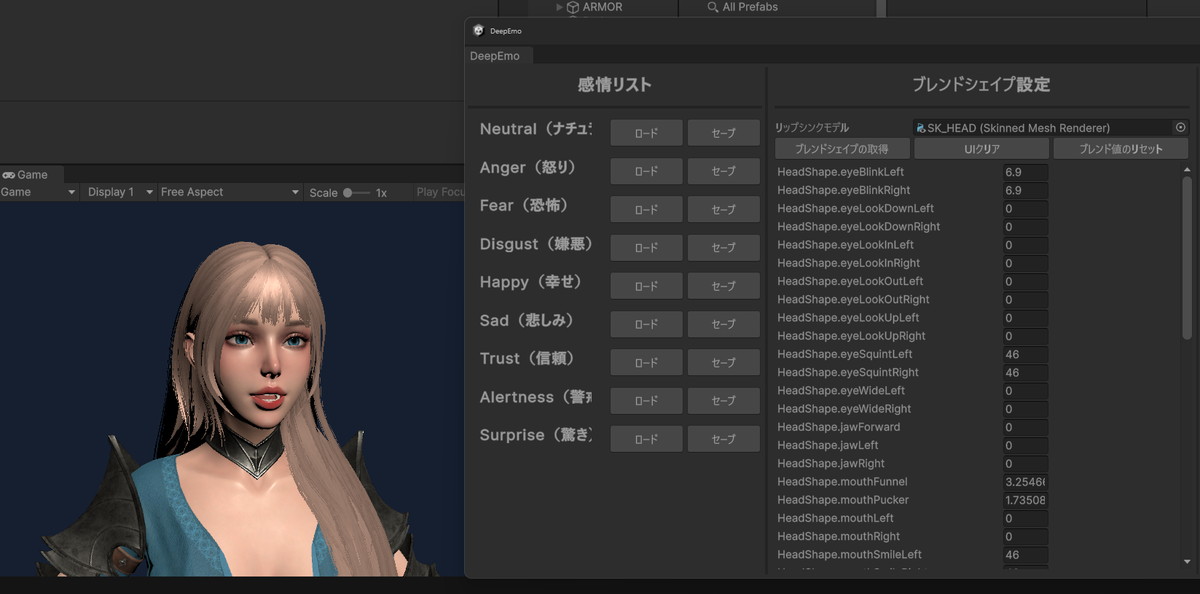The height and width of the screenshot is (594, 1200).
Task: Open the Free Aspect ratio dropdown
Action: pyautogui.click(x=229, y=192)
